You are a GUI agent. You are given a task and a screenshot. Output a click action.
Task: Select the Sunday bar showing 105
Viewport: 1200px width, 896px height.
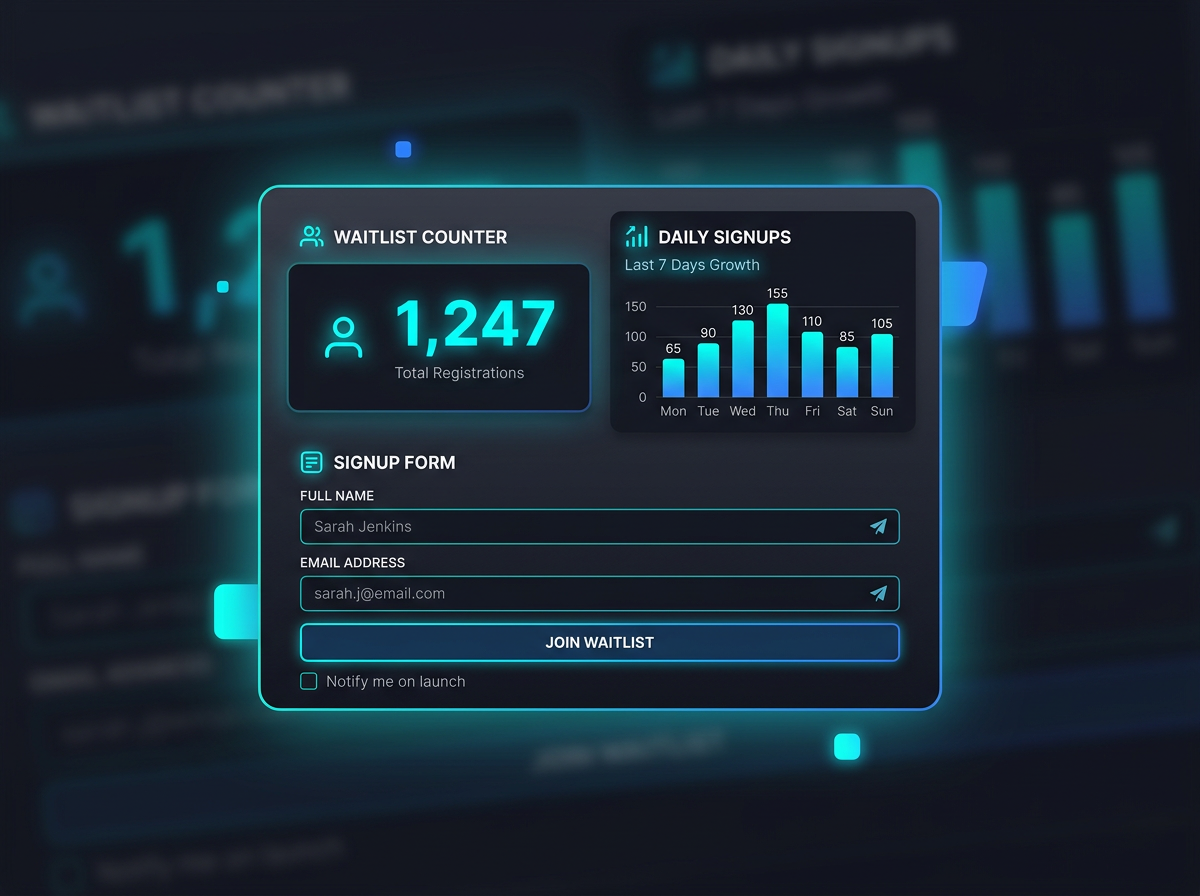882,366
